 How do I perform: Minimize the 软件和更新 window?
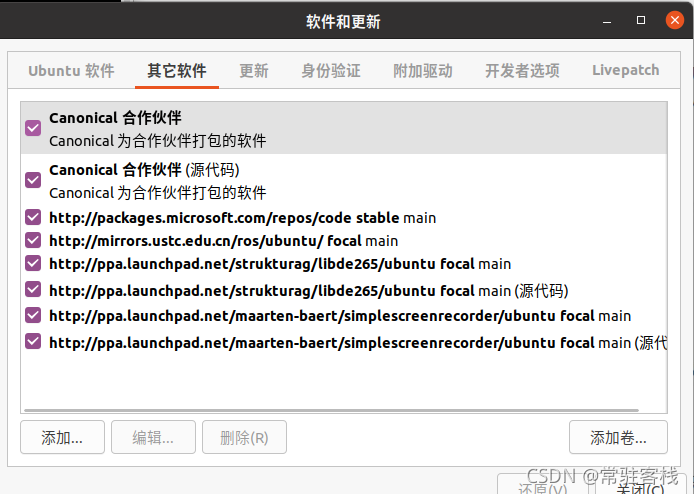(x=607, y=20)
